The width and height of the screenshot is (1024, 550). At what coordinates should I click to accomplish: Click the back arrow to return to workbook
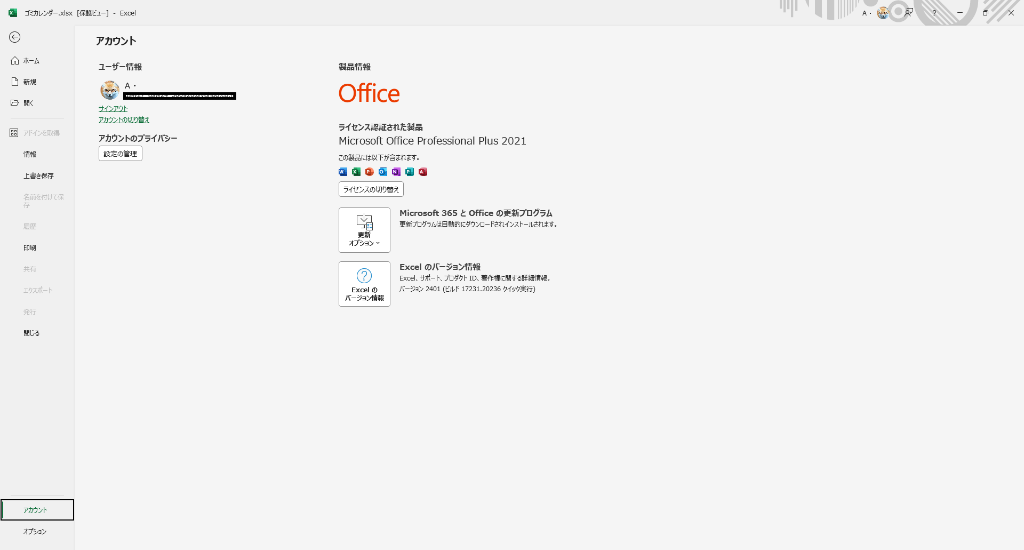tap(14, 37)
